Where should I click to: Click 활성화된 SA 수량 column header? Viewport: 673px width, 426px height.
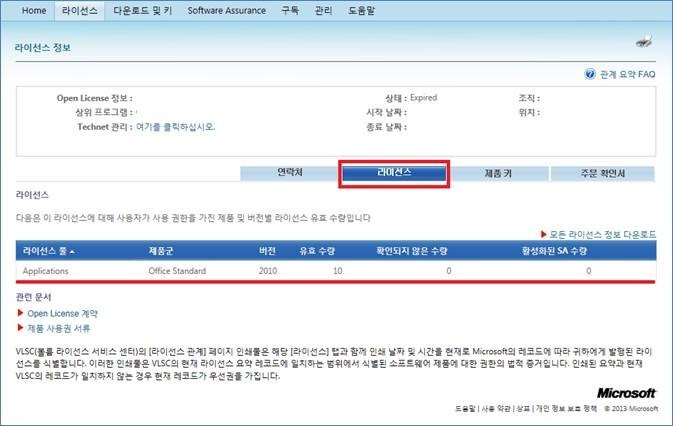(x=554, y=251)
